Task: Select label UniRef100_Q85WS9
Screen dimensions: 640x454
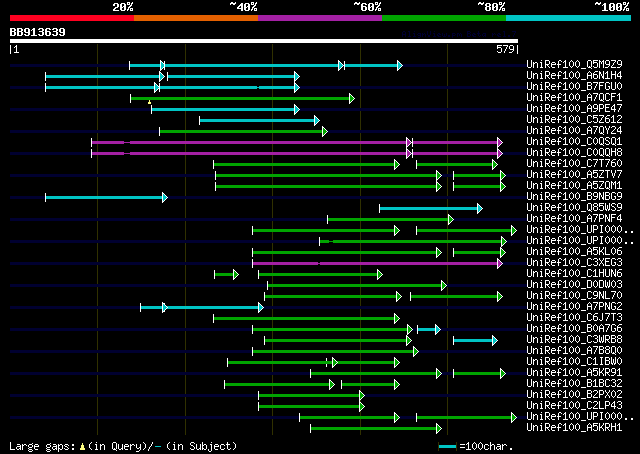Action: pyautogui.click(x=574, y=207)
